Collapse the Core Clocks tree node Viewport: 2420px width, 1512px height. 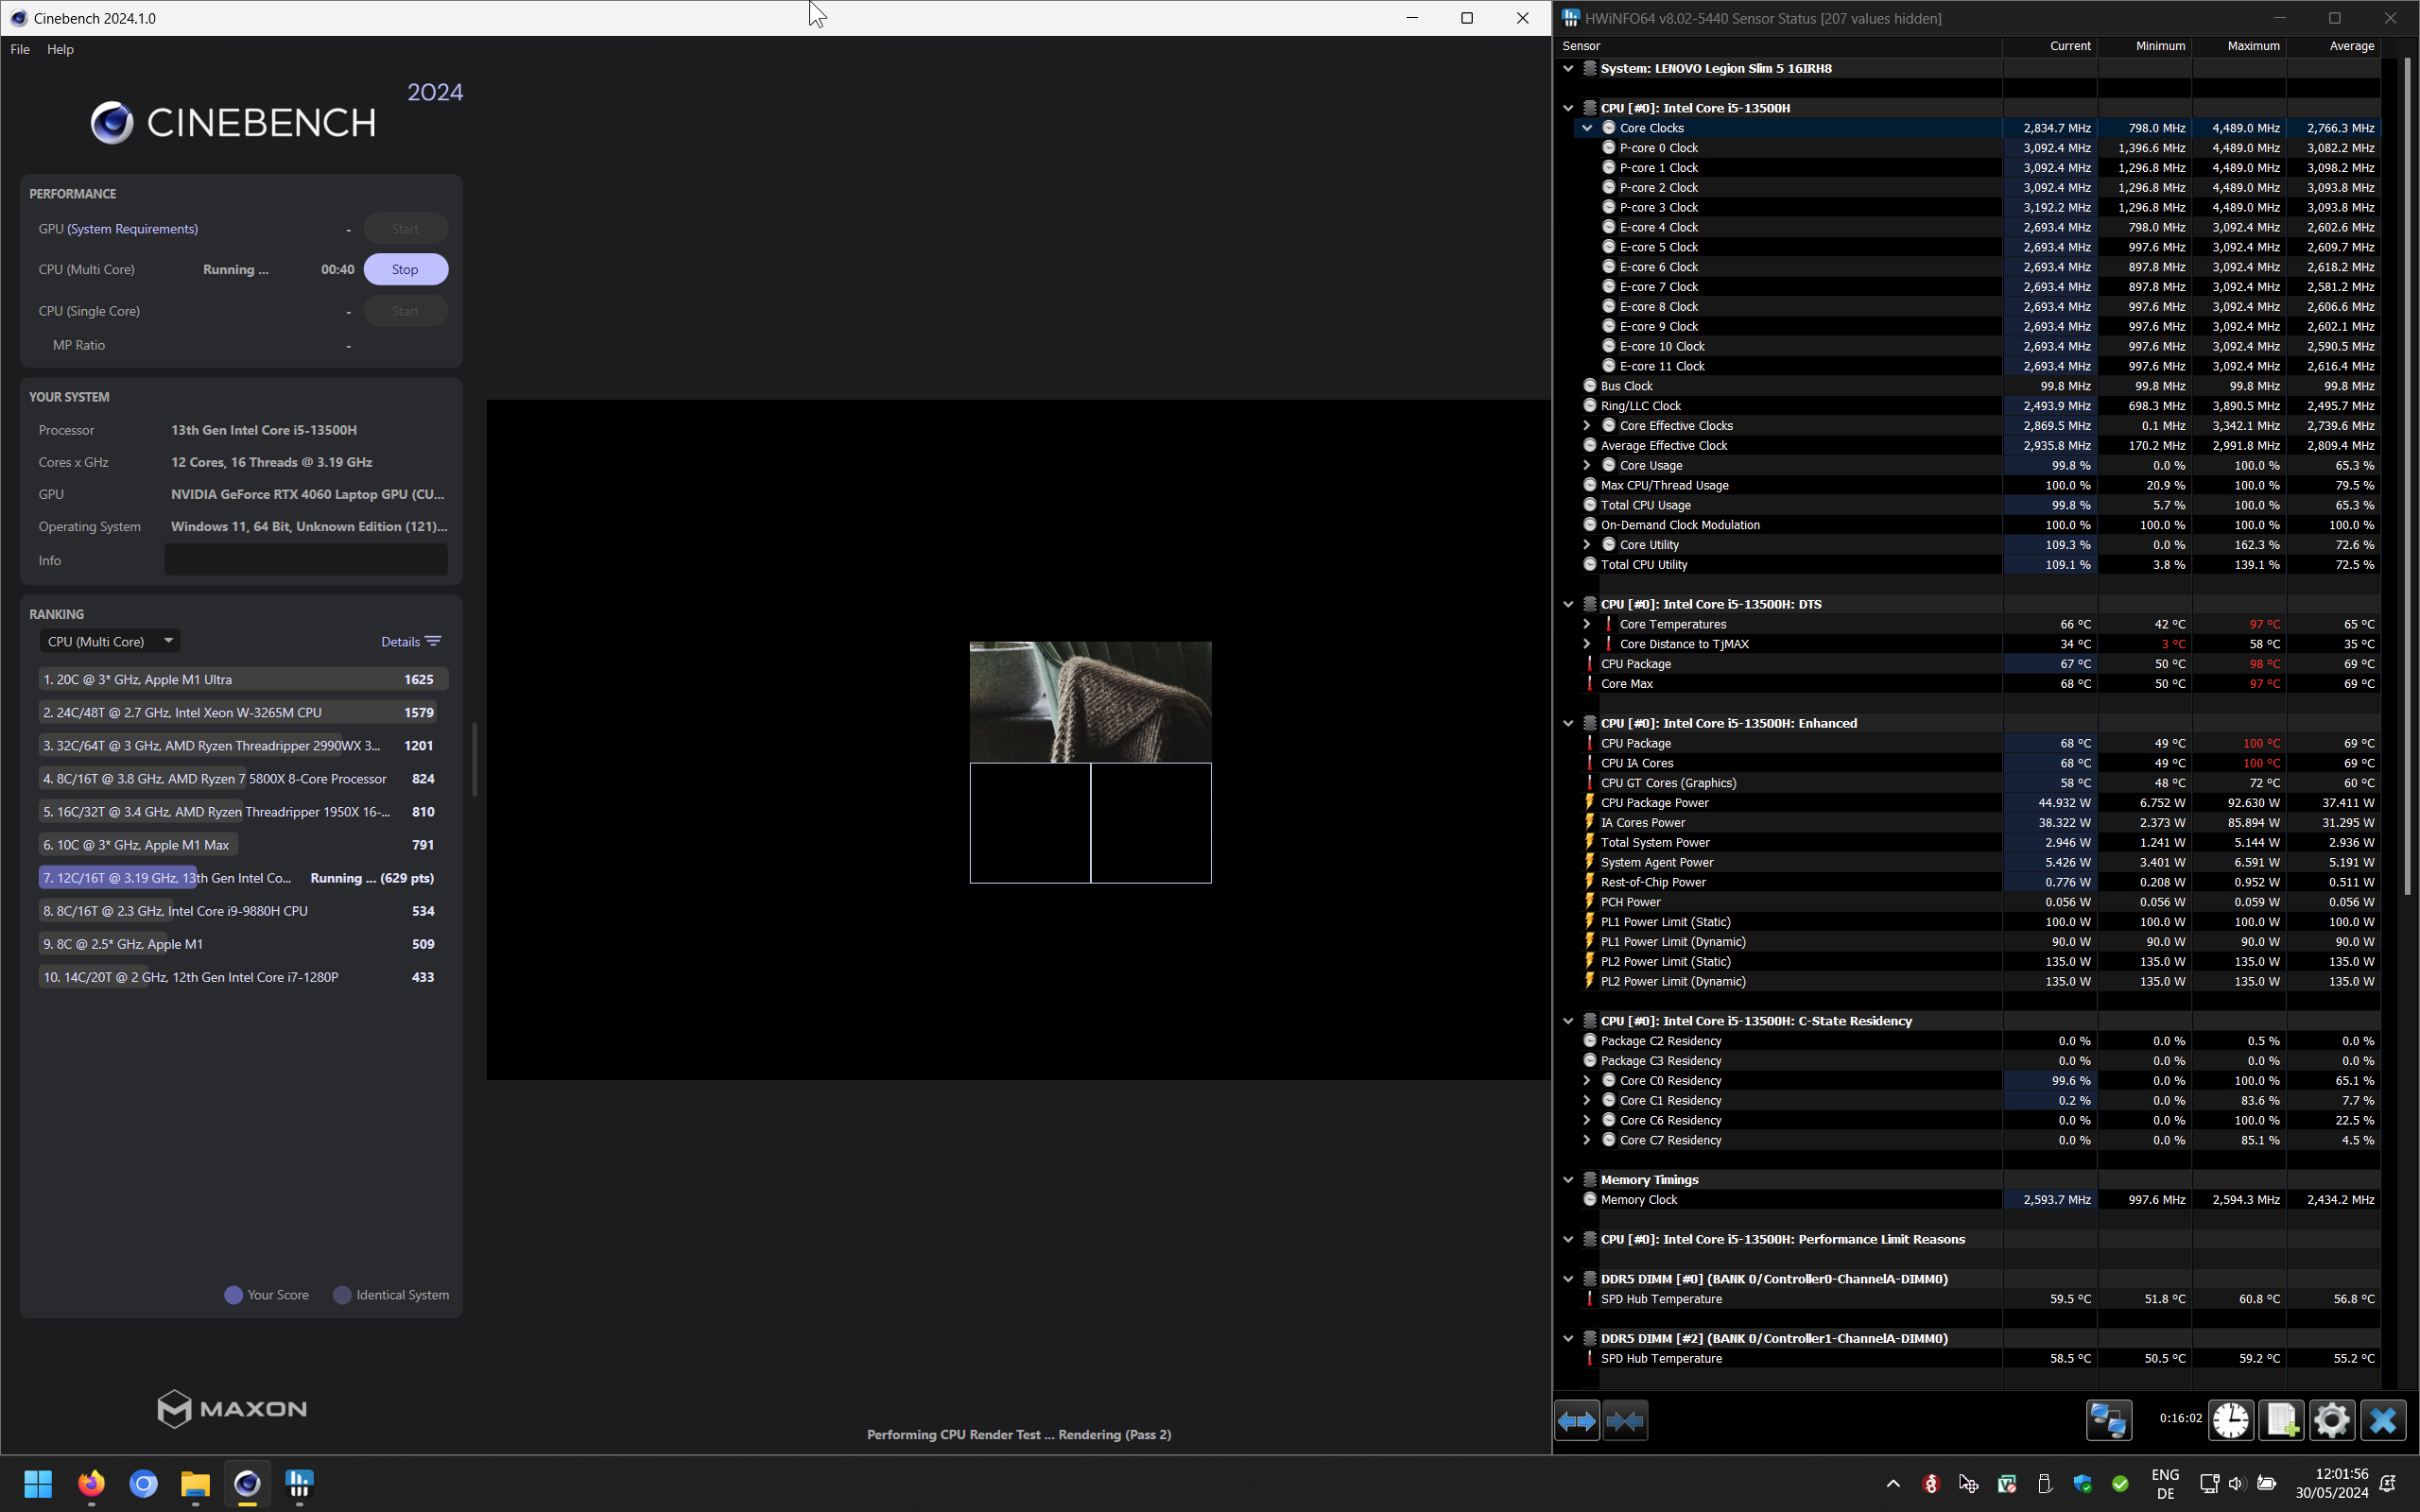coord(1587,128)
